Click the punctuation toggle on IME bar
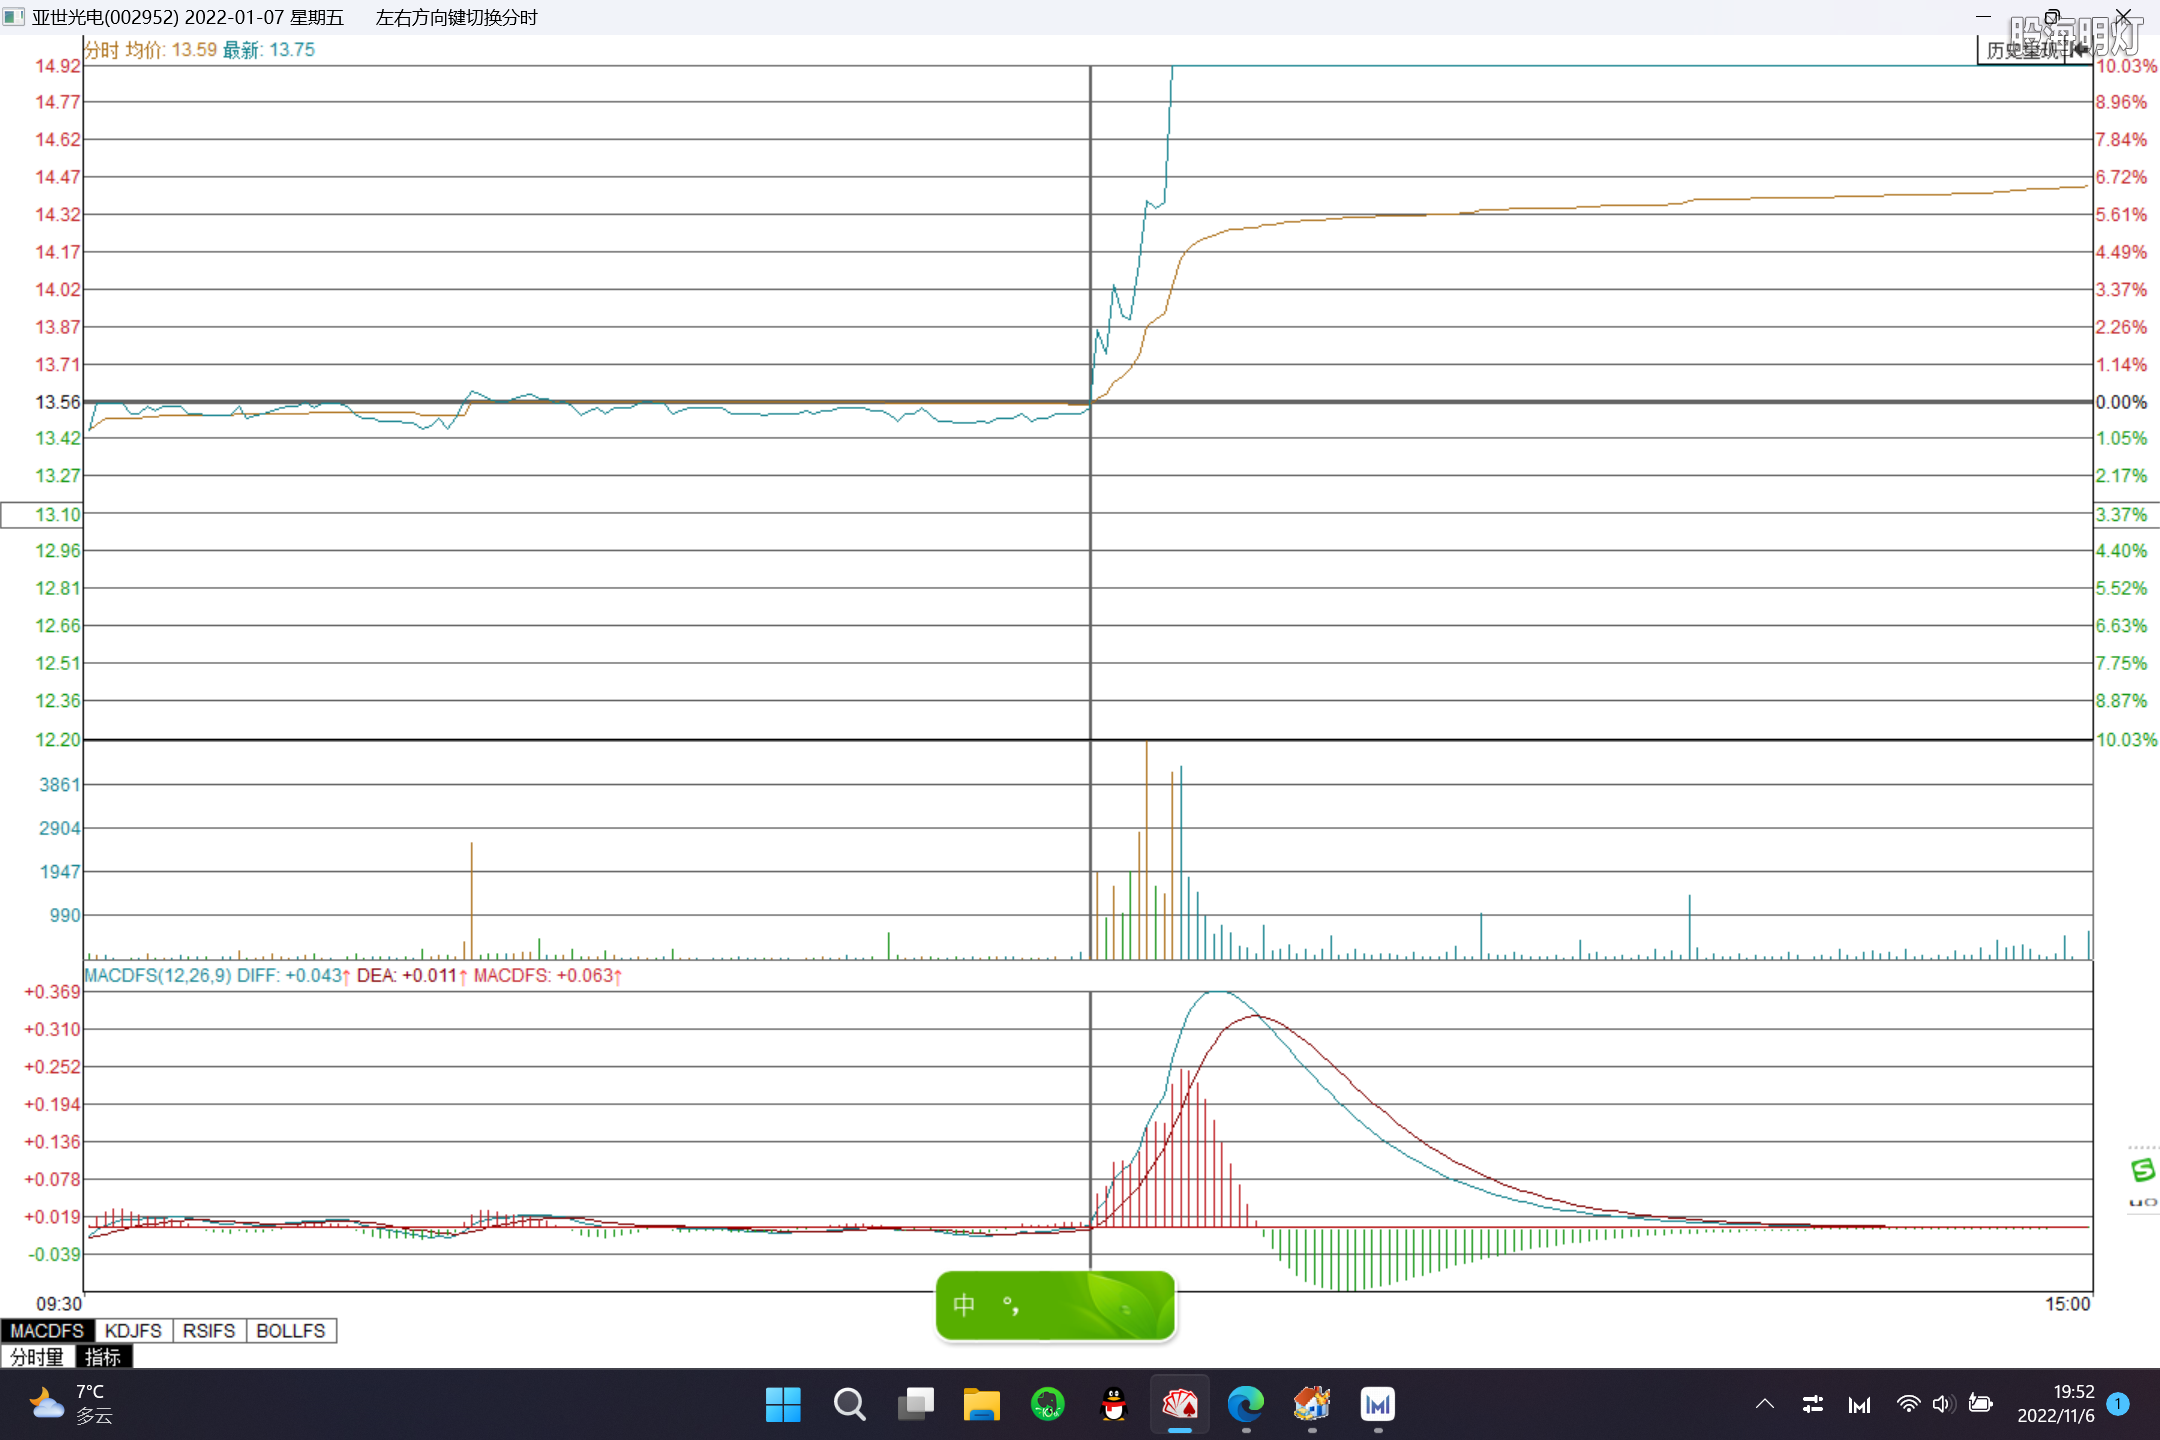This screenshot has width=2160, height=1440. 1011,1305
